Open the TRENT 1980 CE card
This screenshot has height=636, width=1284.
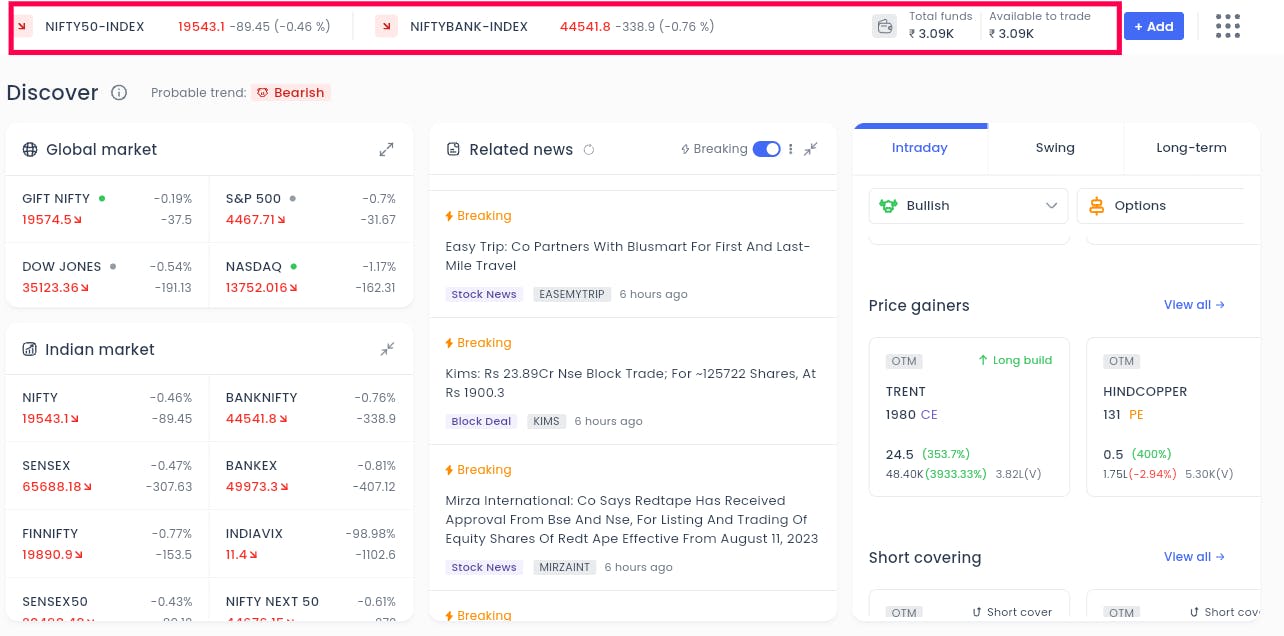pyautogui.click(x=968, y=417)
